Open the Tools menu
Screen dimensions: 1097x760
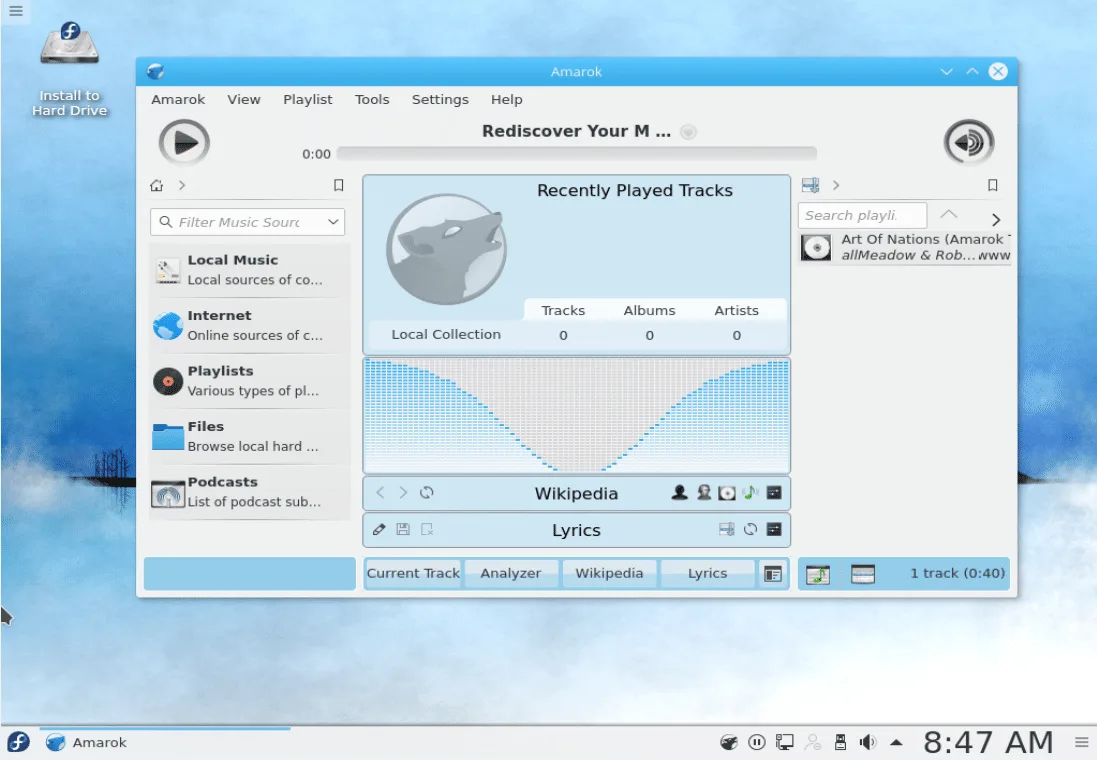pos(371,99)
